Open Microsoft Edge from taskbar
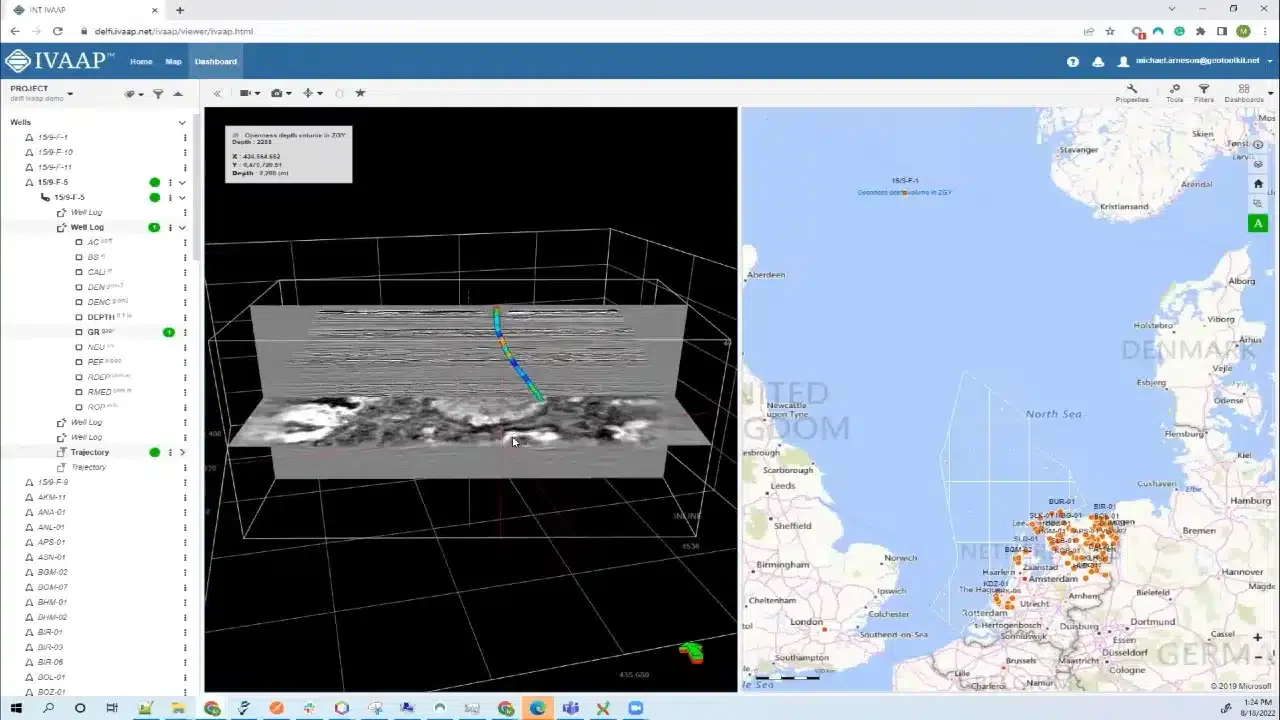The width and height of the screenshot is (1280, 720). (538, 708)
